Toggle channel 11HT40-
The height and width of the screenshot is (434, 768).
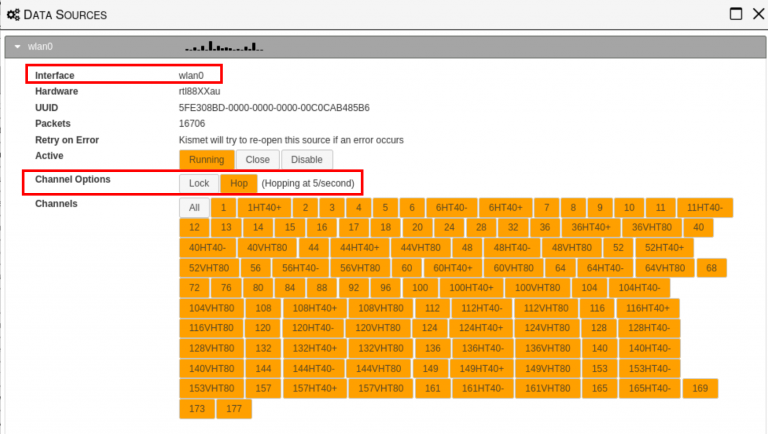(704, 207)
